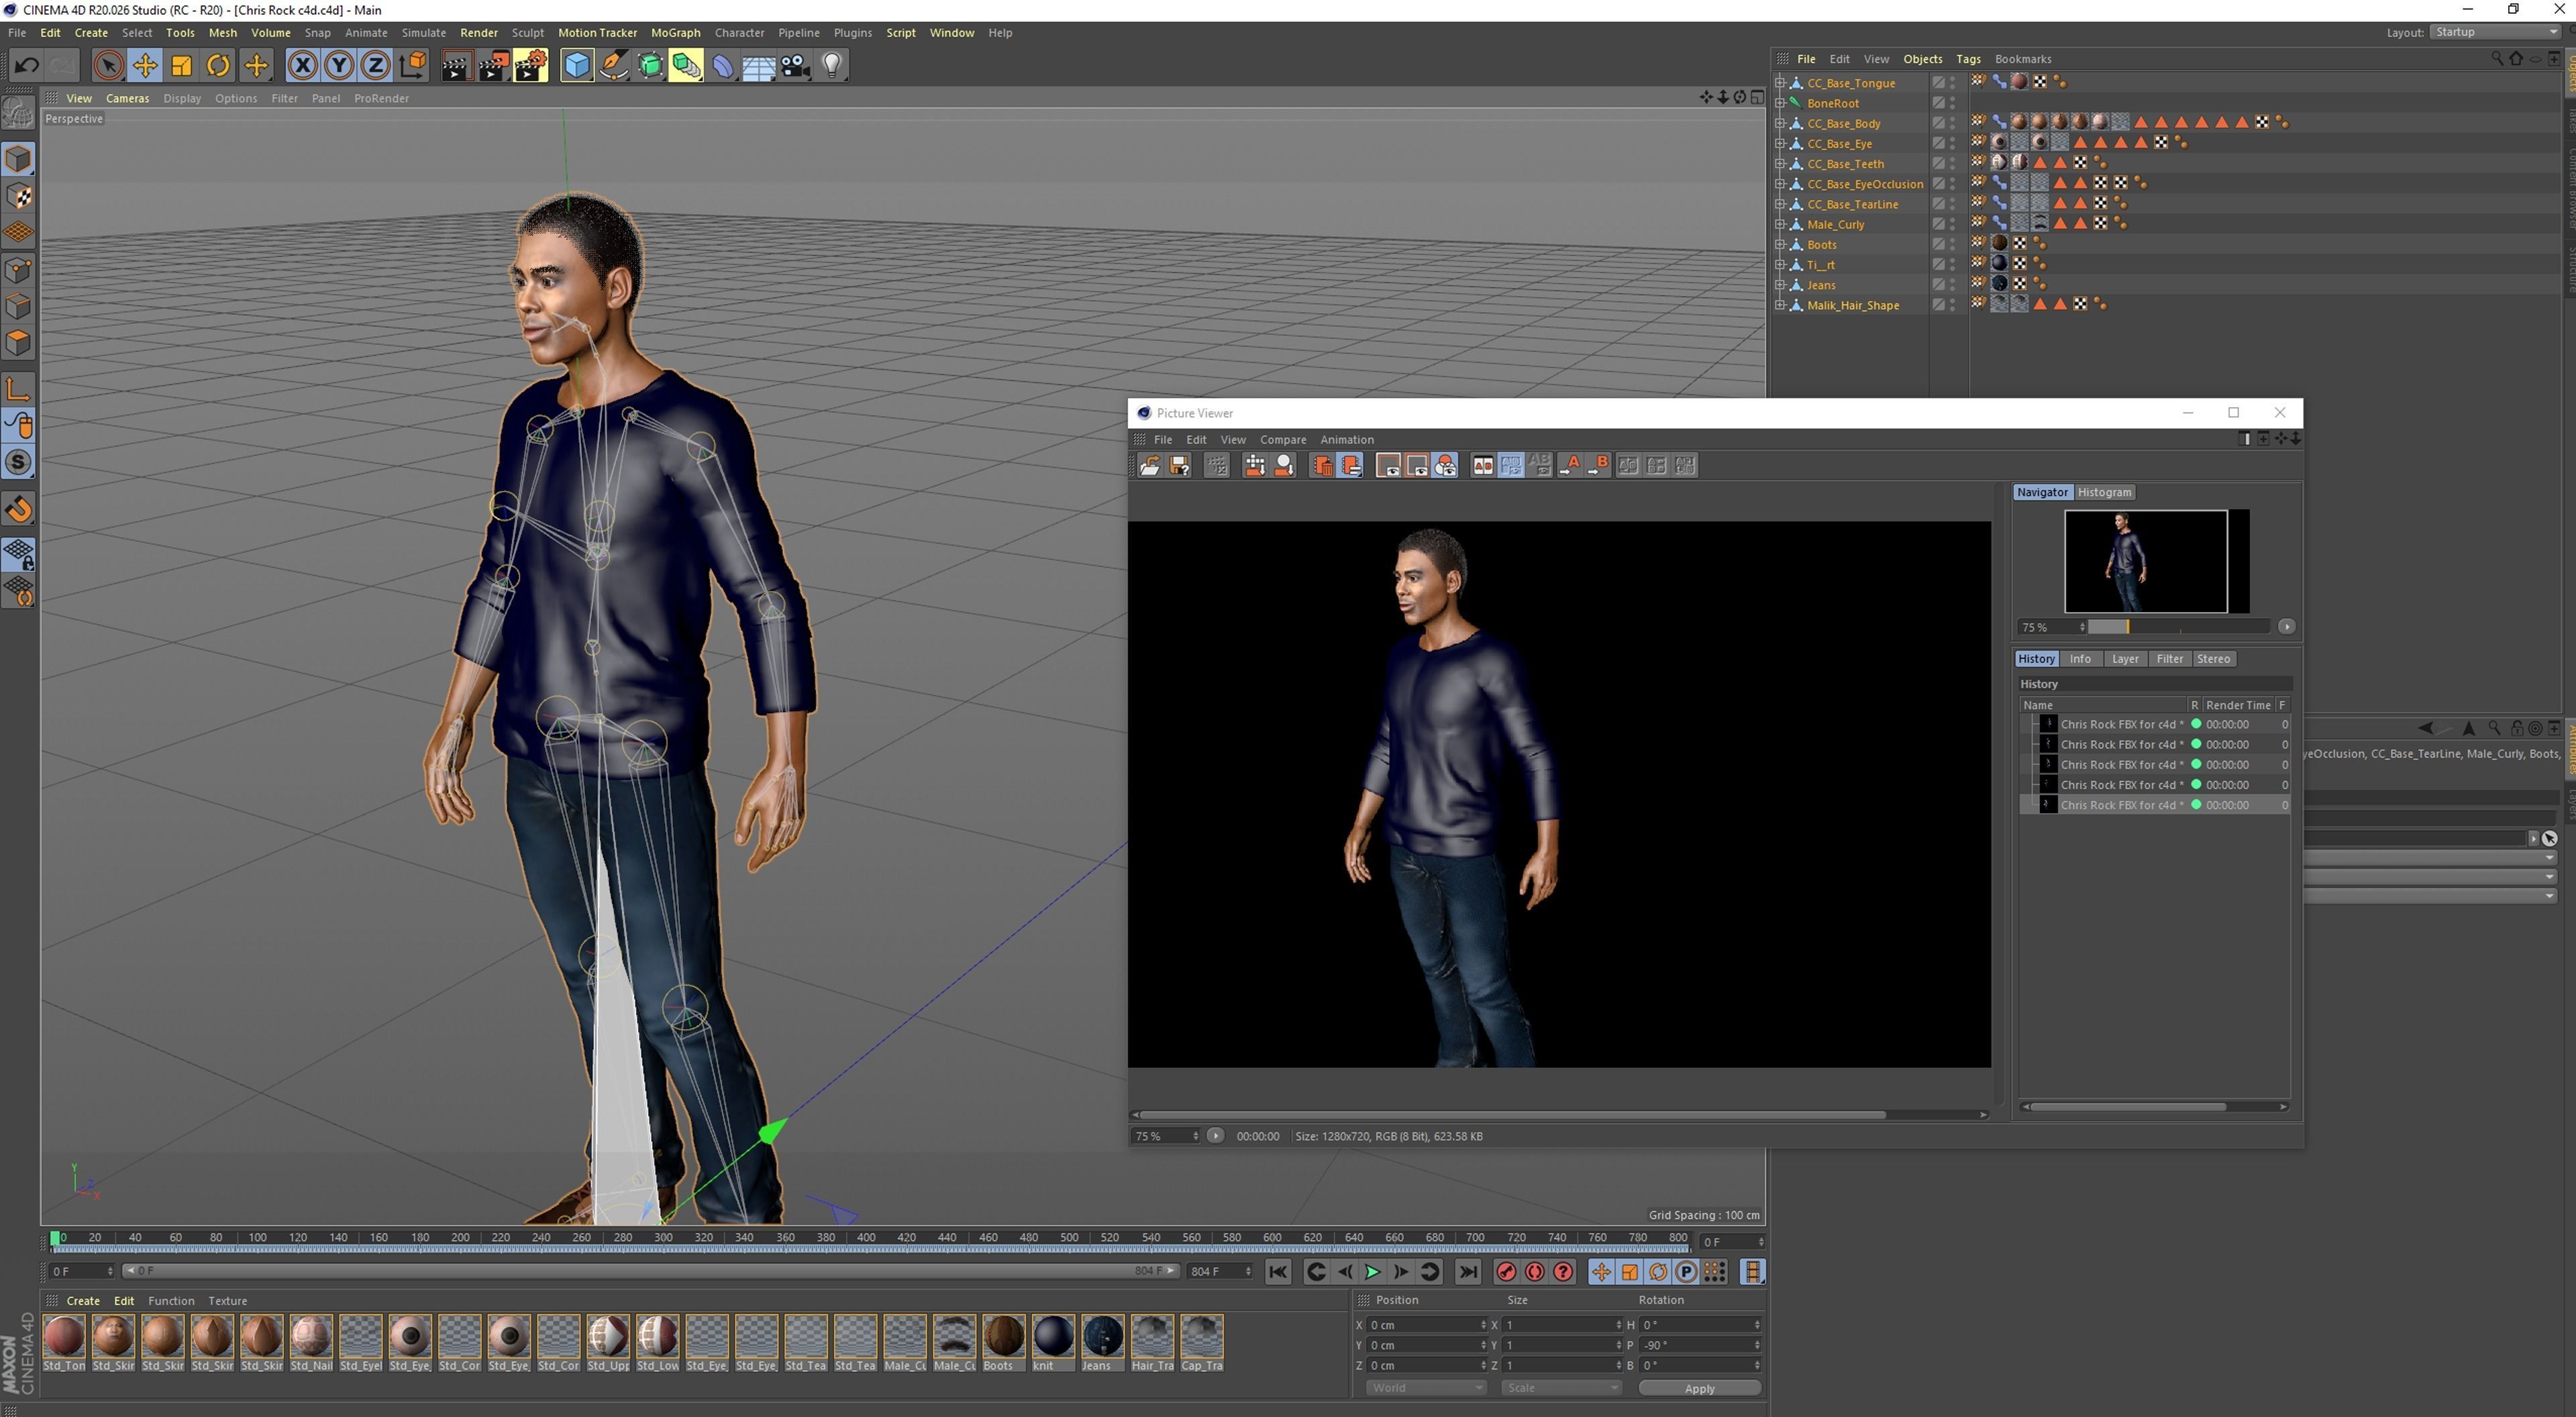Viewport: 2576px width, 1417px height.
Task: Enable Polygons mode in left palette
Action: click(x=19, y=343)
